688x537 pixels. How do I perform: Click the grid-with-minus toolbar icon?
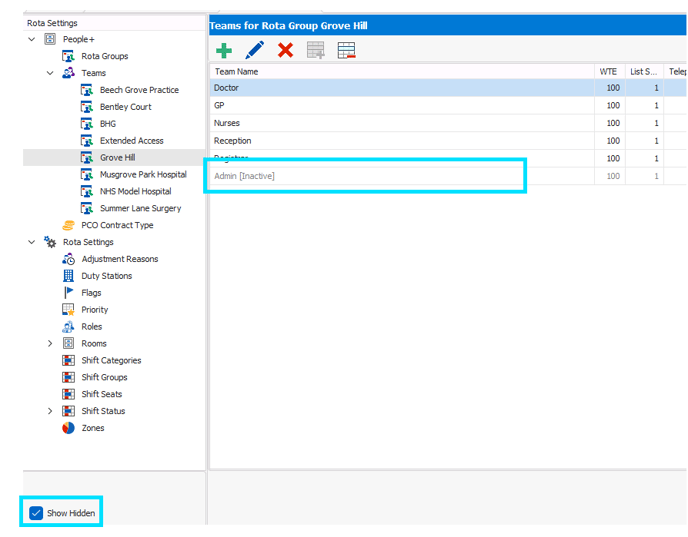347,50
